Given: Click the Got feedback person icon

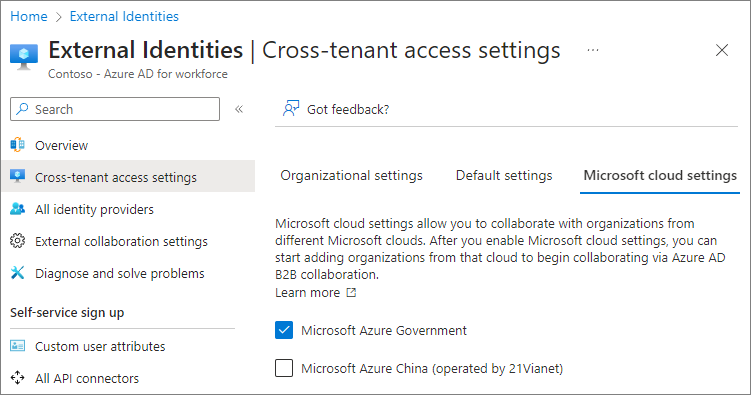Looking at the screenshot, I should [x=291, y=109].
